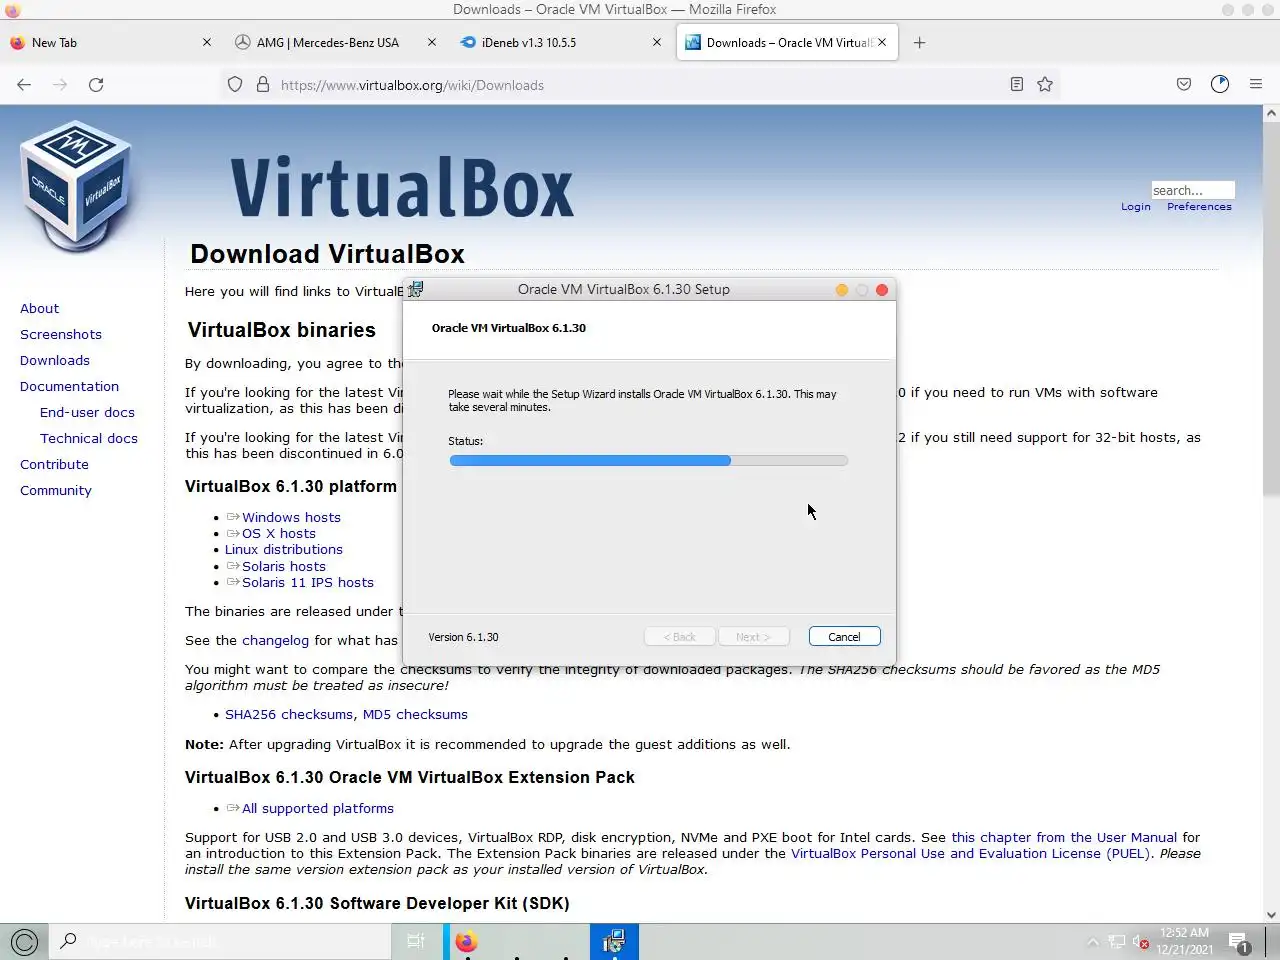Open Downloads in the sidebar
The width and height of the screenshot is (1280, 960).
pos(55,361)
